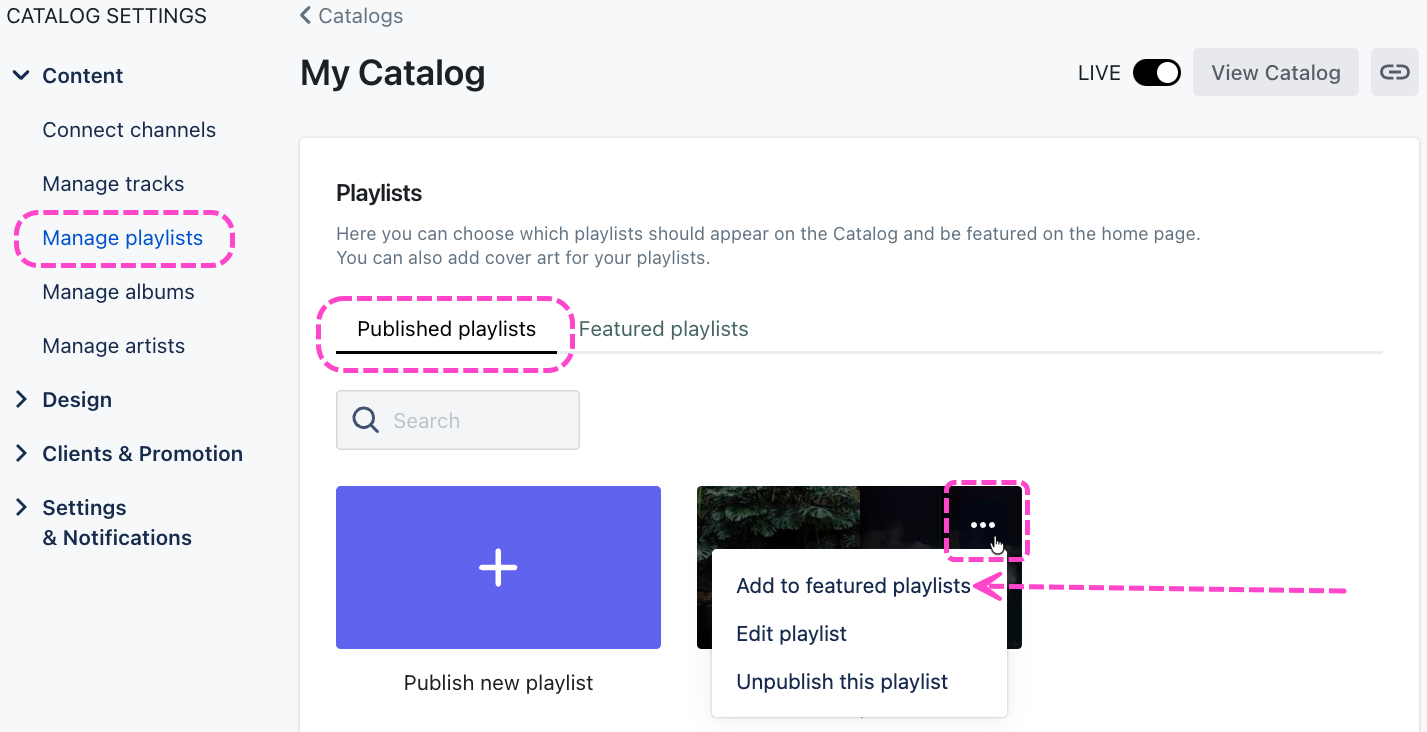Select the Published playlists tab
This screenshot has width=1427, height=732.
[x=446, y=329]
